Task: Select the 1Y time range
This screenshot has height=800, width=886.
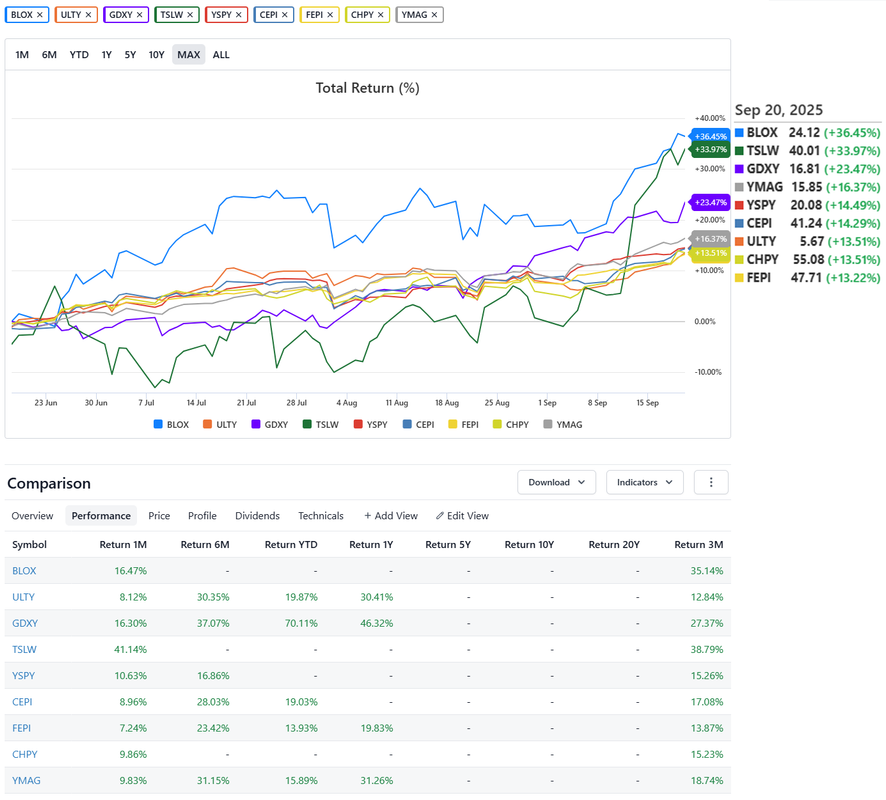Action: coord(106,55)
